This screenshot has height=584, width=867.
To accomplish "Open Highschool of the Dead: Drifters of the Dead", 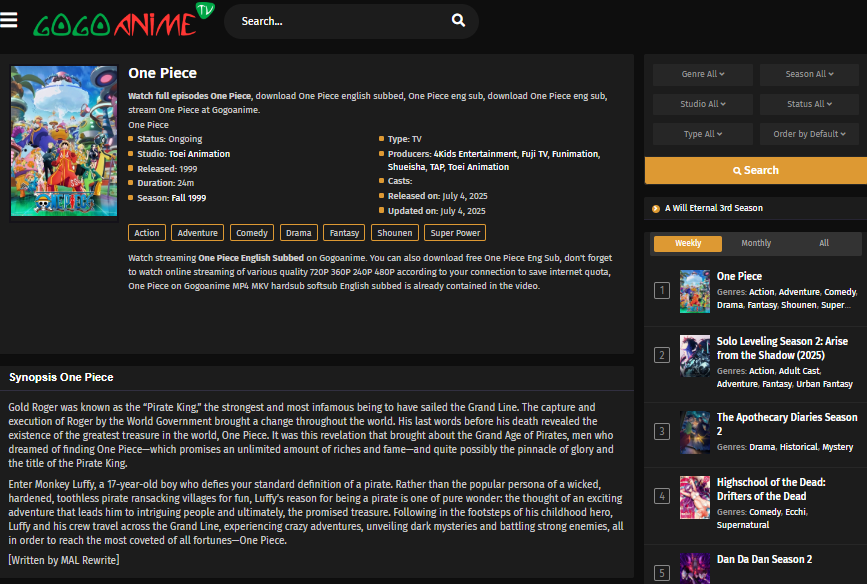I will (771, 489).
